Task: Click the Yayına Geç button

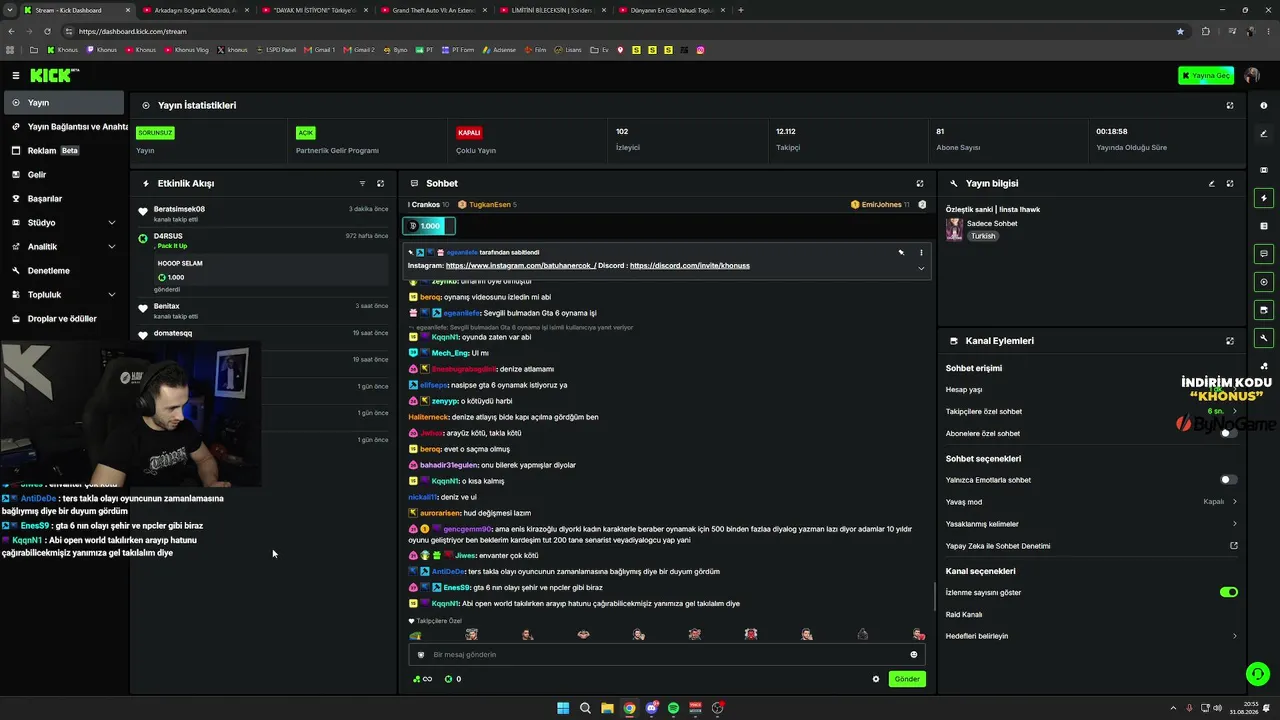Action: tap(1206, 75)
